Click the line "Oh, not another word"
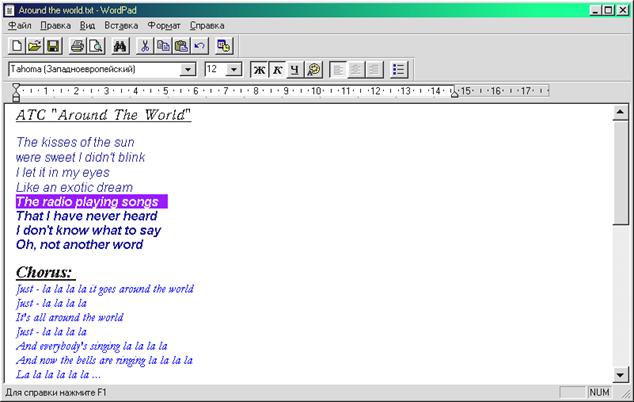 click(80, 245)
